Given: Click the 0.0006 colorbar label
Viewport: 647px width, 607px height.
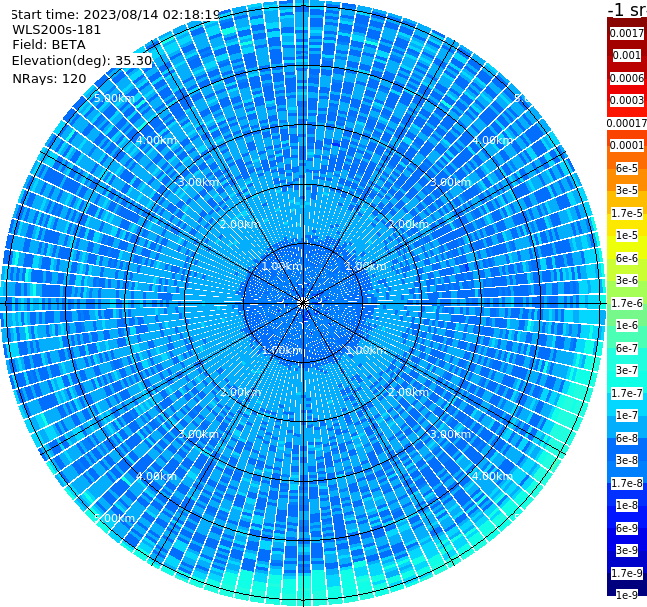Looking at the screenshot, I should pyautogui.click(x=627, y=78).
